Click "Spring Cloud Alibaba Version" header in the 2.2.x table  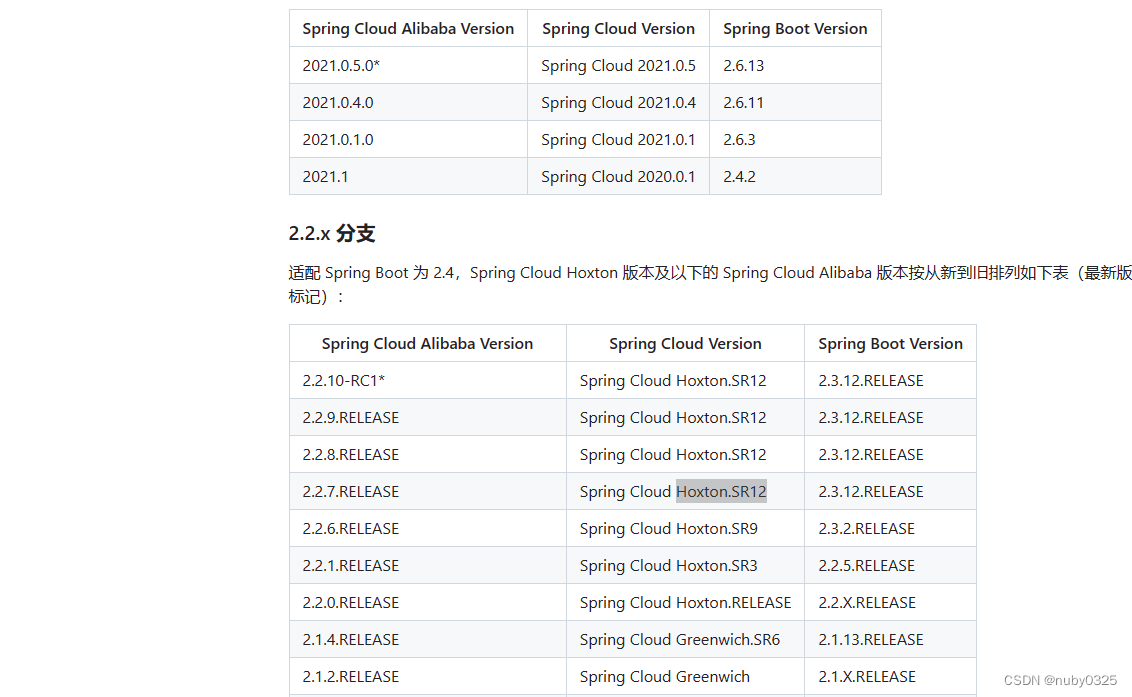(x=427, y=344)
